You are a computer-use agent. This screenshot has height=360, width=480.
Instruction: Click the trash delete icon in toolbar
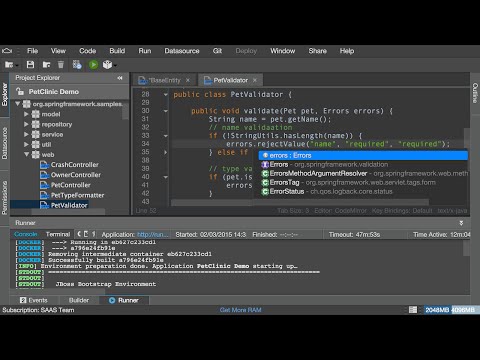[61, 65]
